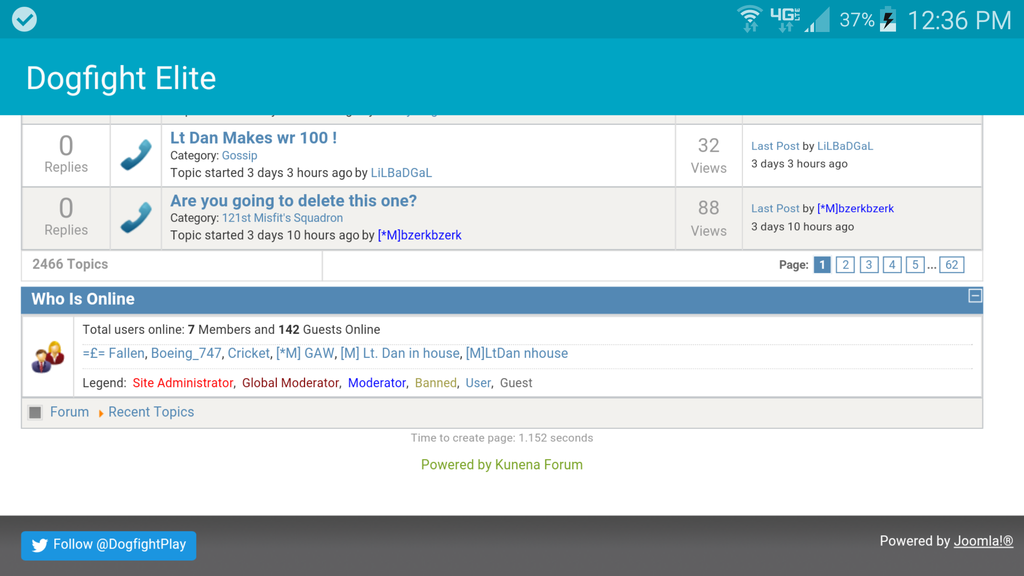The width and height of the screenshot is (1024, 576).
Task: Open topic 'Lt Dan Makes wr 100 !'
Action: (x=253, y=138)
